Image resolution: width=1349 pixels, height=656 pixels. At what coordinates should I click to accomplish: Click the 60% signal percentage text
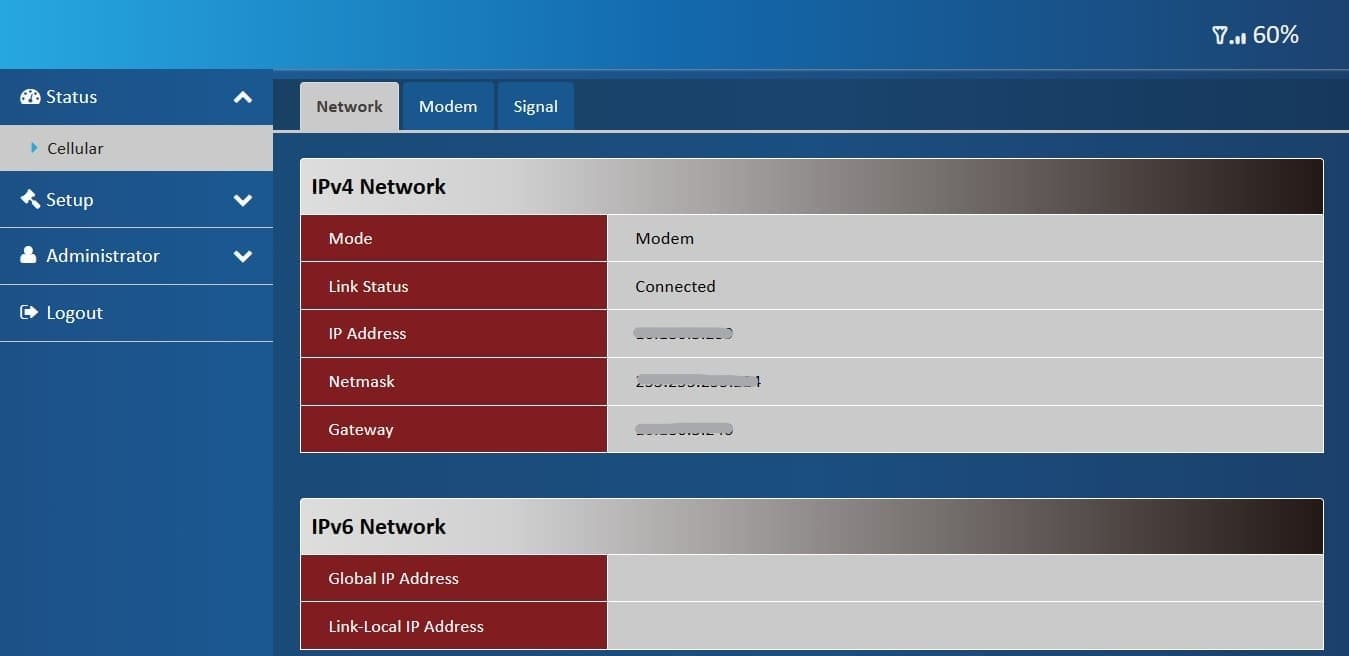(1275, 35)
